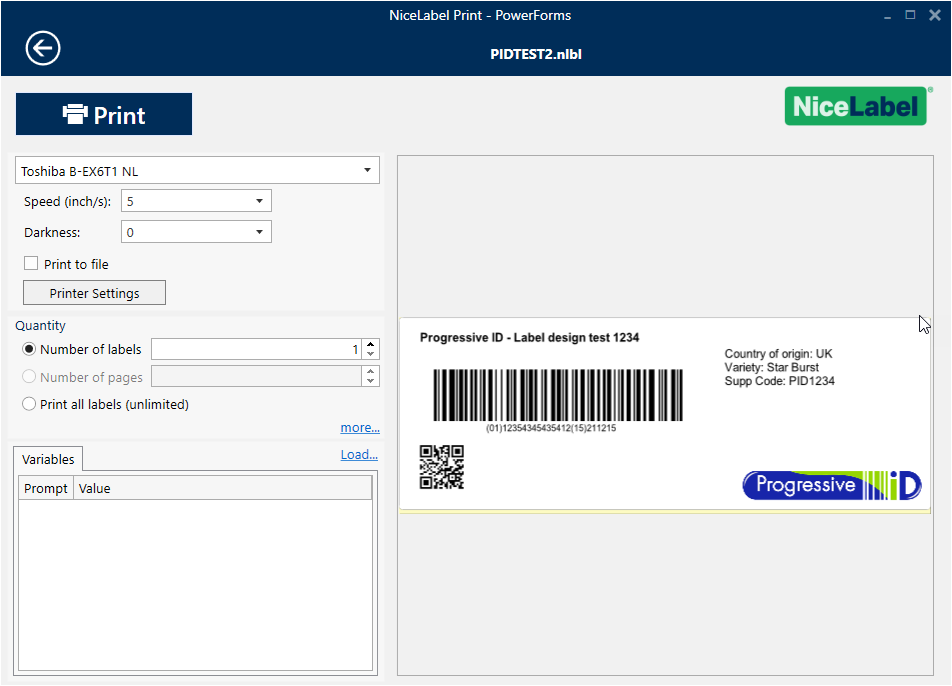Click the Prompt column header
952x686 pixels.
[x=46, y=488]
